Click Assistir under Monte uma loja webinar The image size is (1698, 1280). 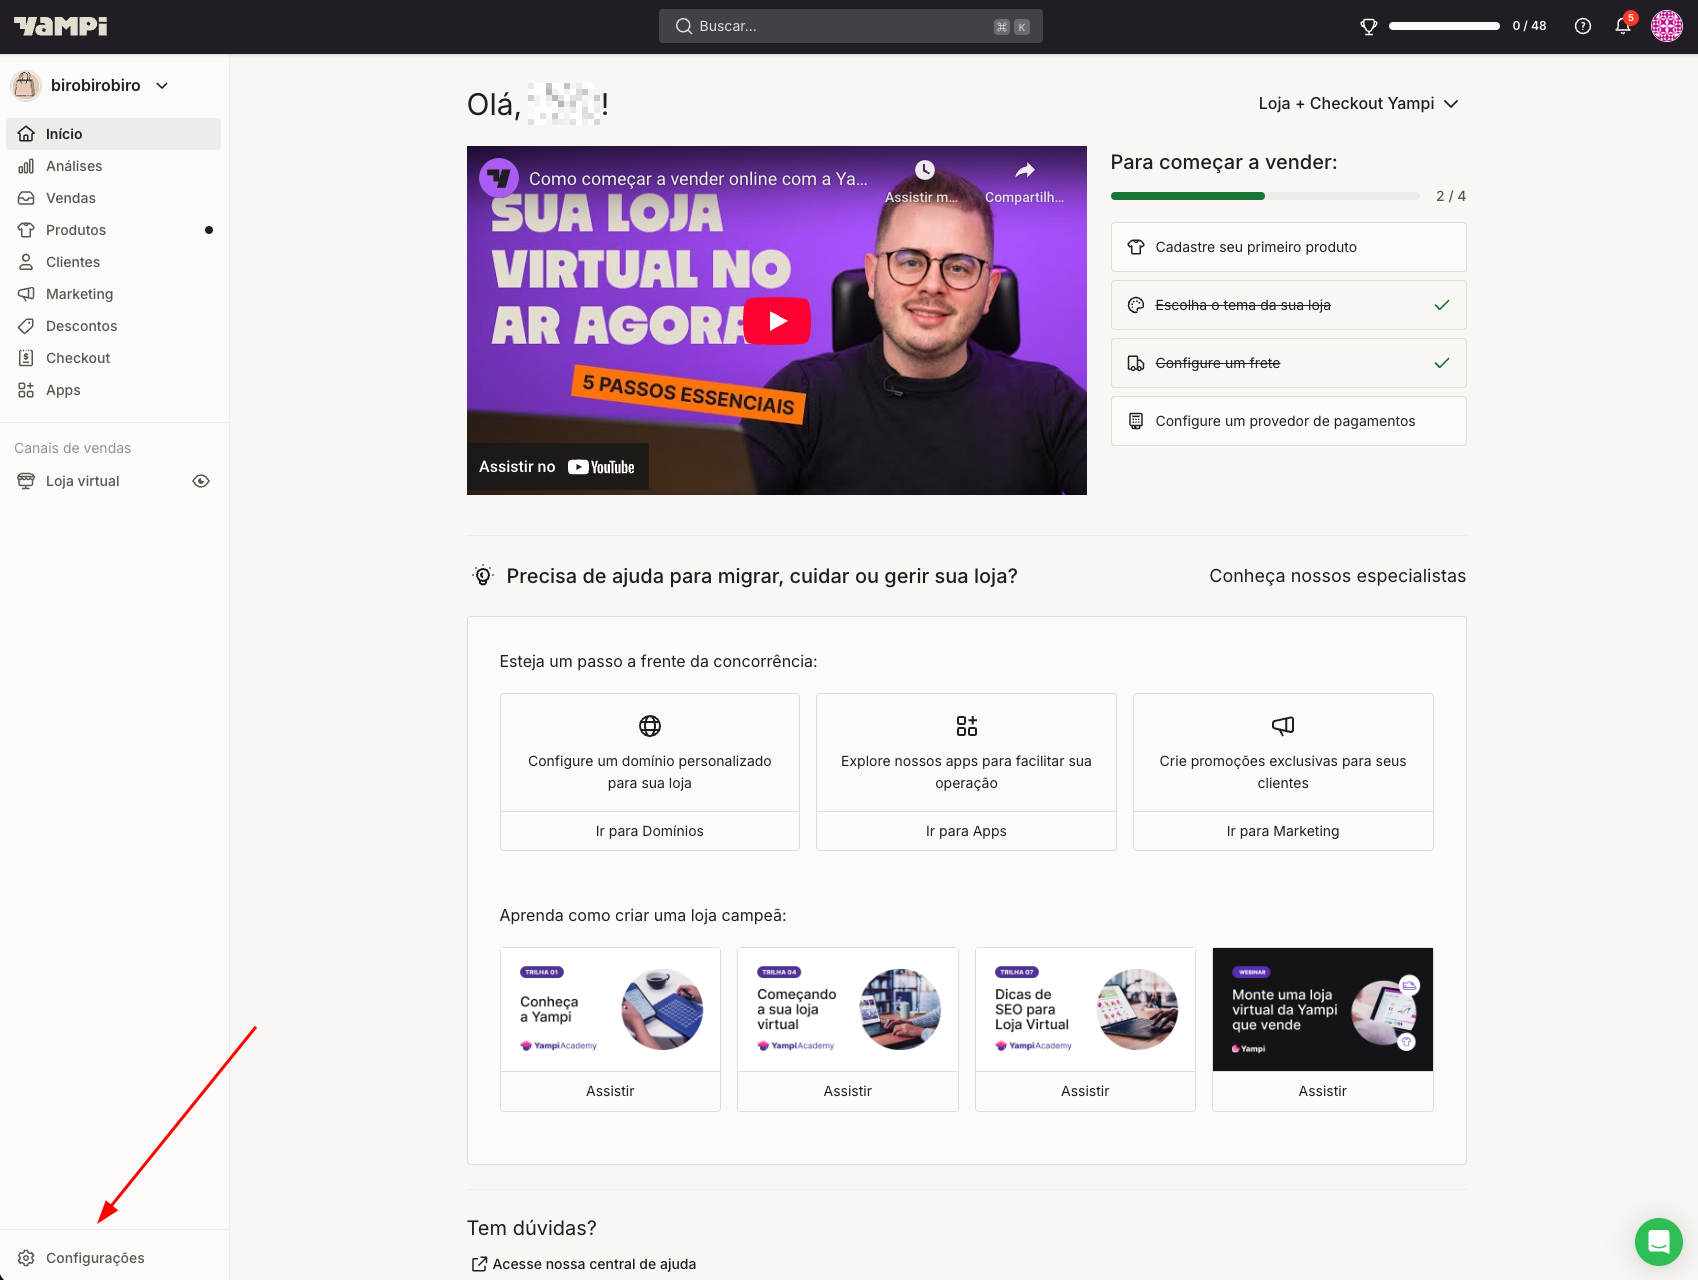[1323, 1091]
